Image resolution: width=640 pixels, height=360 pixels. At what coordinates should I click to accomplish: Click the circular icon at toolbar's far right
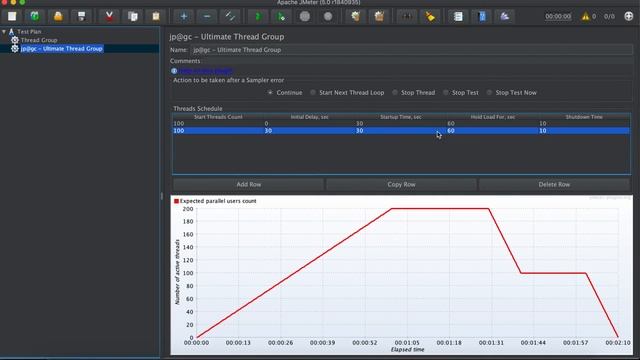(x=629, y=16)
